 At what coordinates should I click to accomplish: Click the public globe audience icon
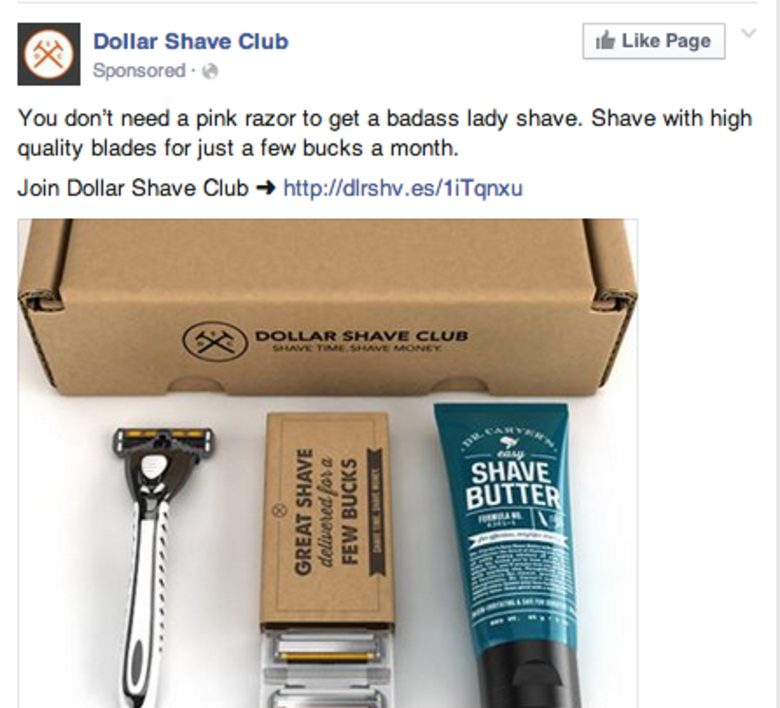[x=210, y=71]
